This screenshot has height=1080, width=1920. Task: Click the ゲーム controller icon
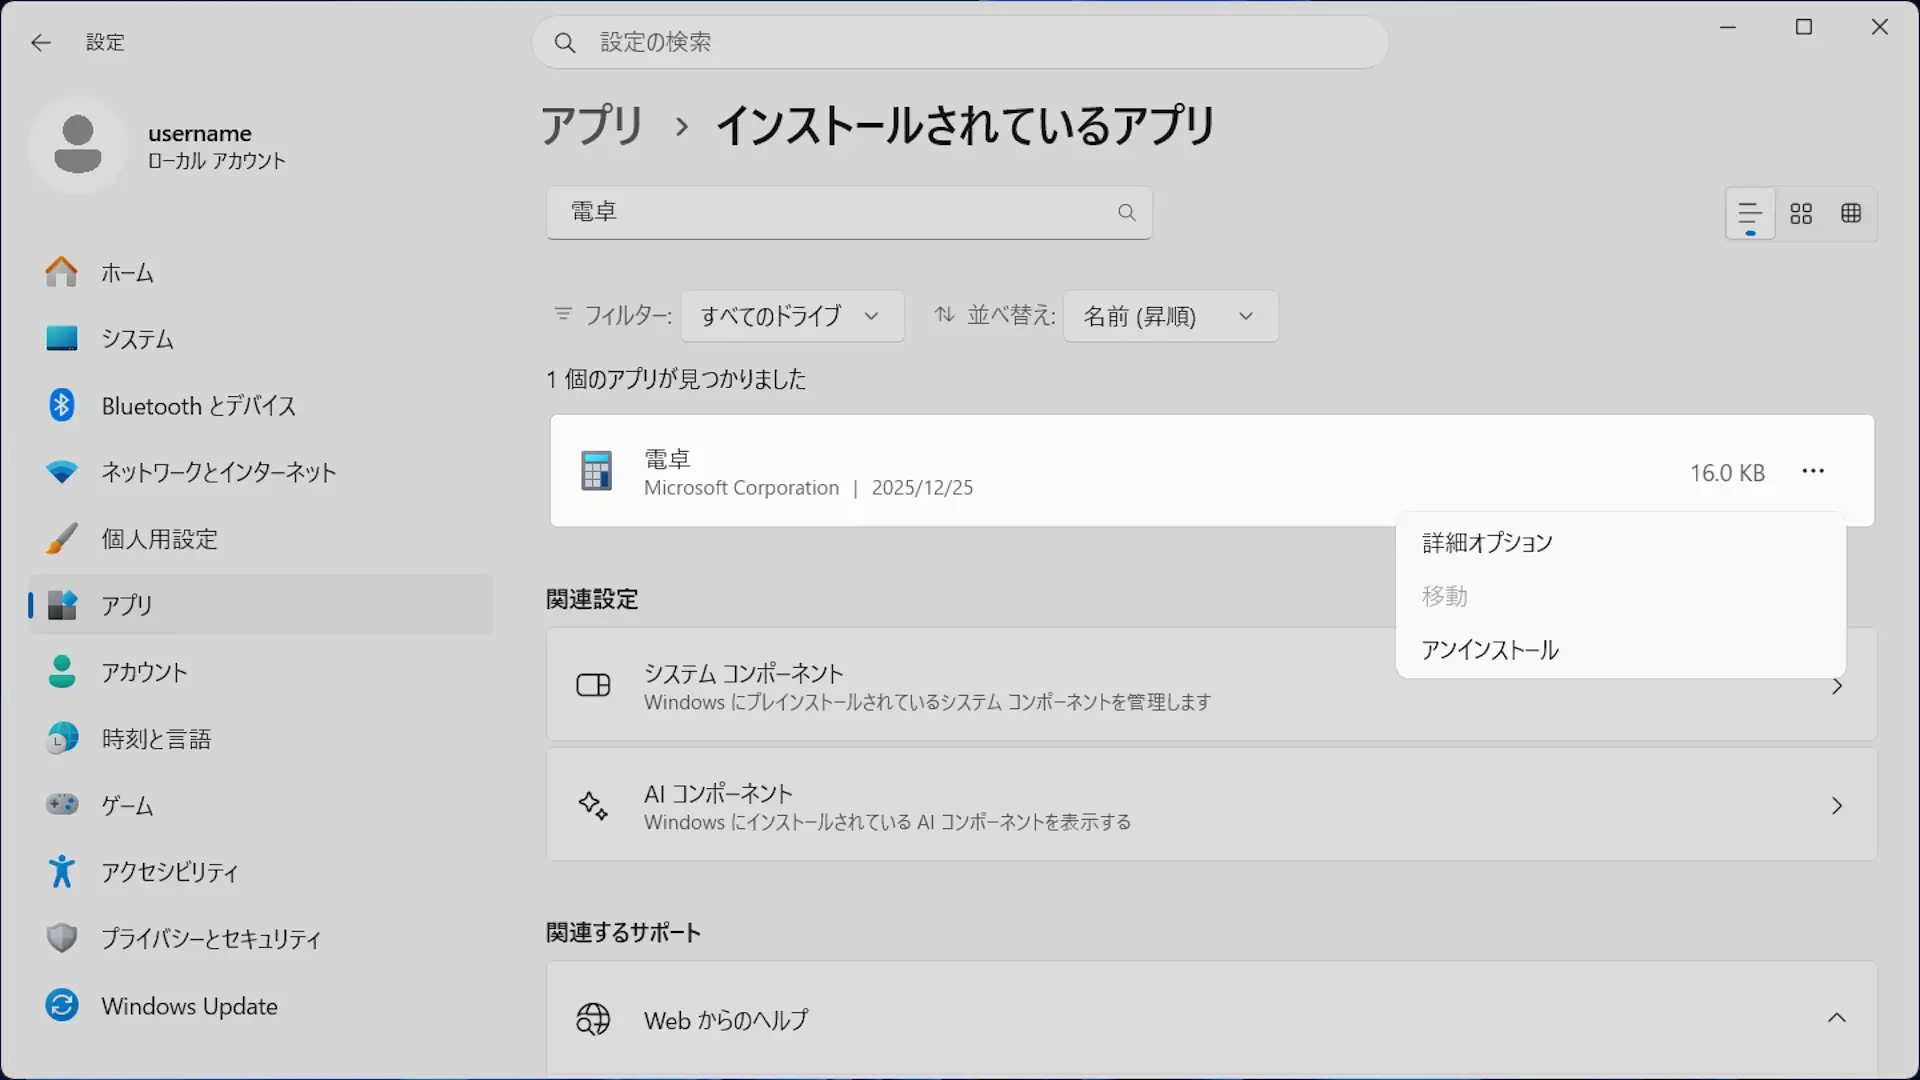(x=62, y=805)
